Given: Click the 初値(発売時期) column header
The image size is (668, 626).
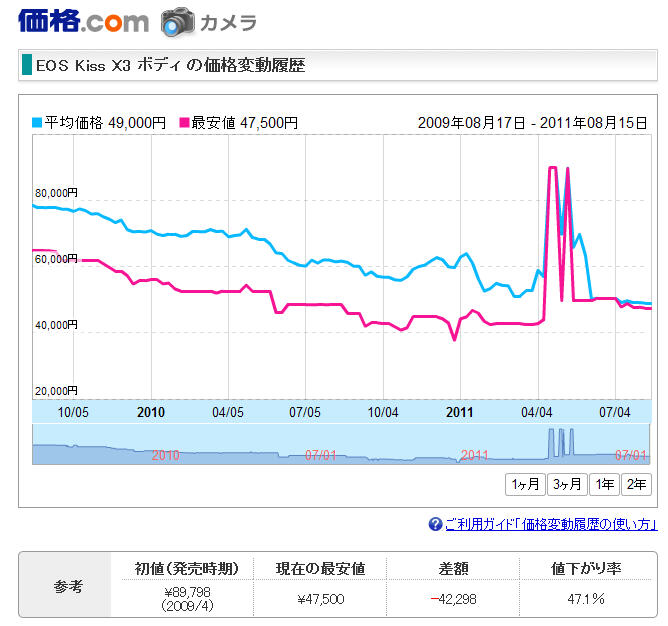Looking at the screenshot, I should pos(187,568).
